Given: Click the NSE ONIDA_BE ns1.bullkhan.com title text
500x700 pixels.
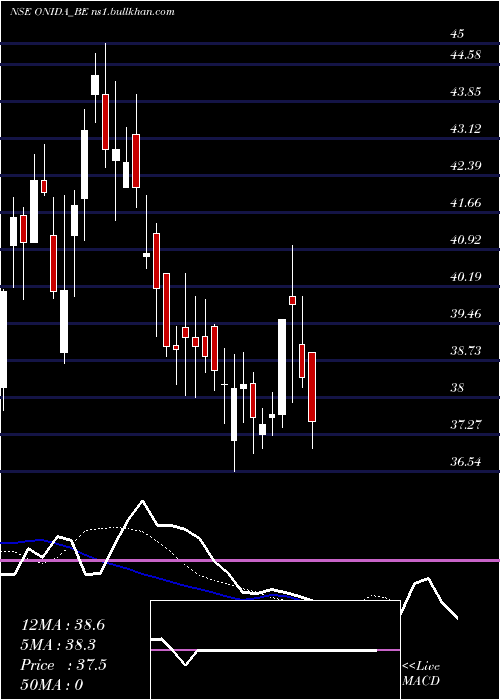Looking at the screenshot, I should 92,12.
